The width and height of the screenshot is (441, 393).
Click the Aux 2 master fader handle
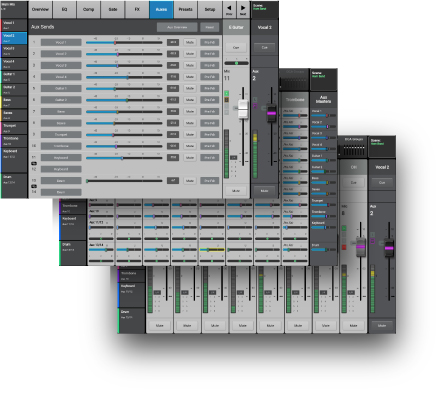tap(272, 113)
